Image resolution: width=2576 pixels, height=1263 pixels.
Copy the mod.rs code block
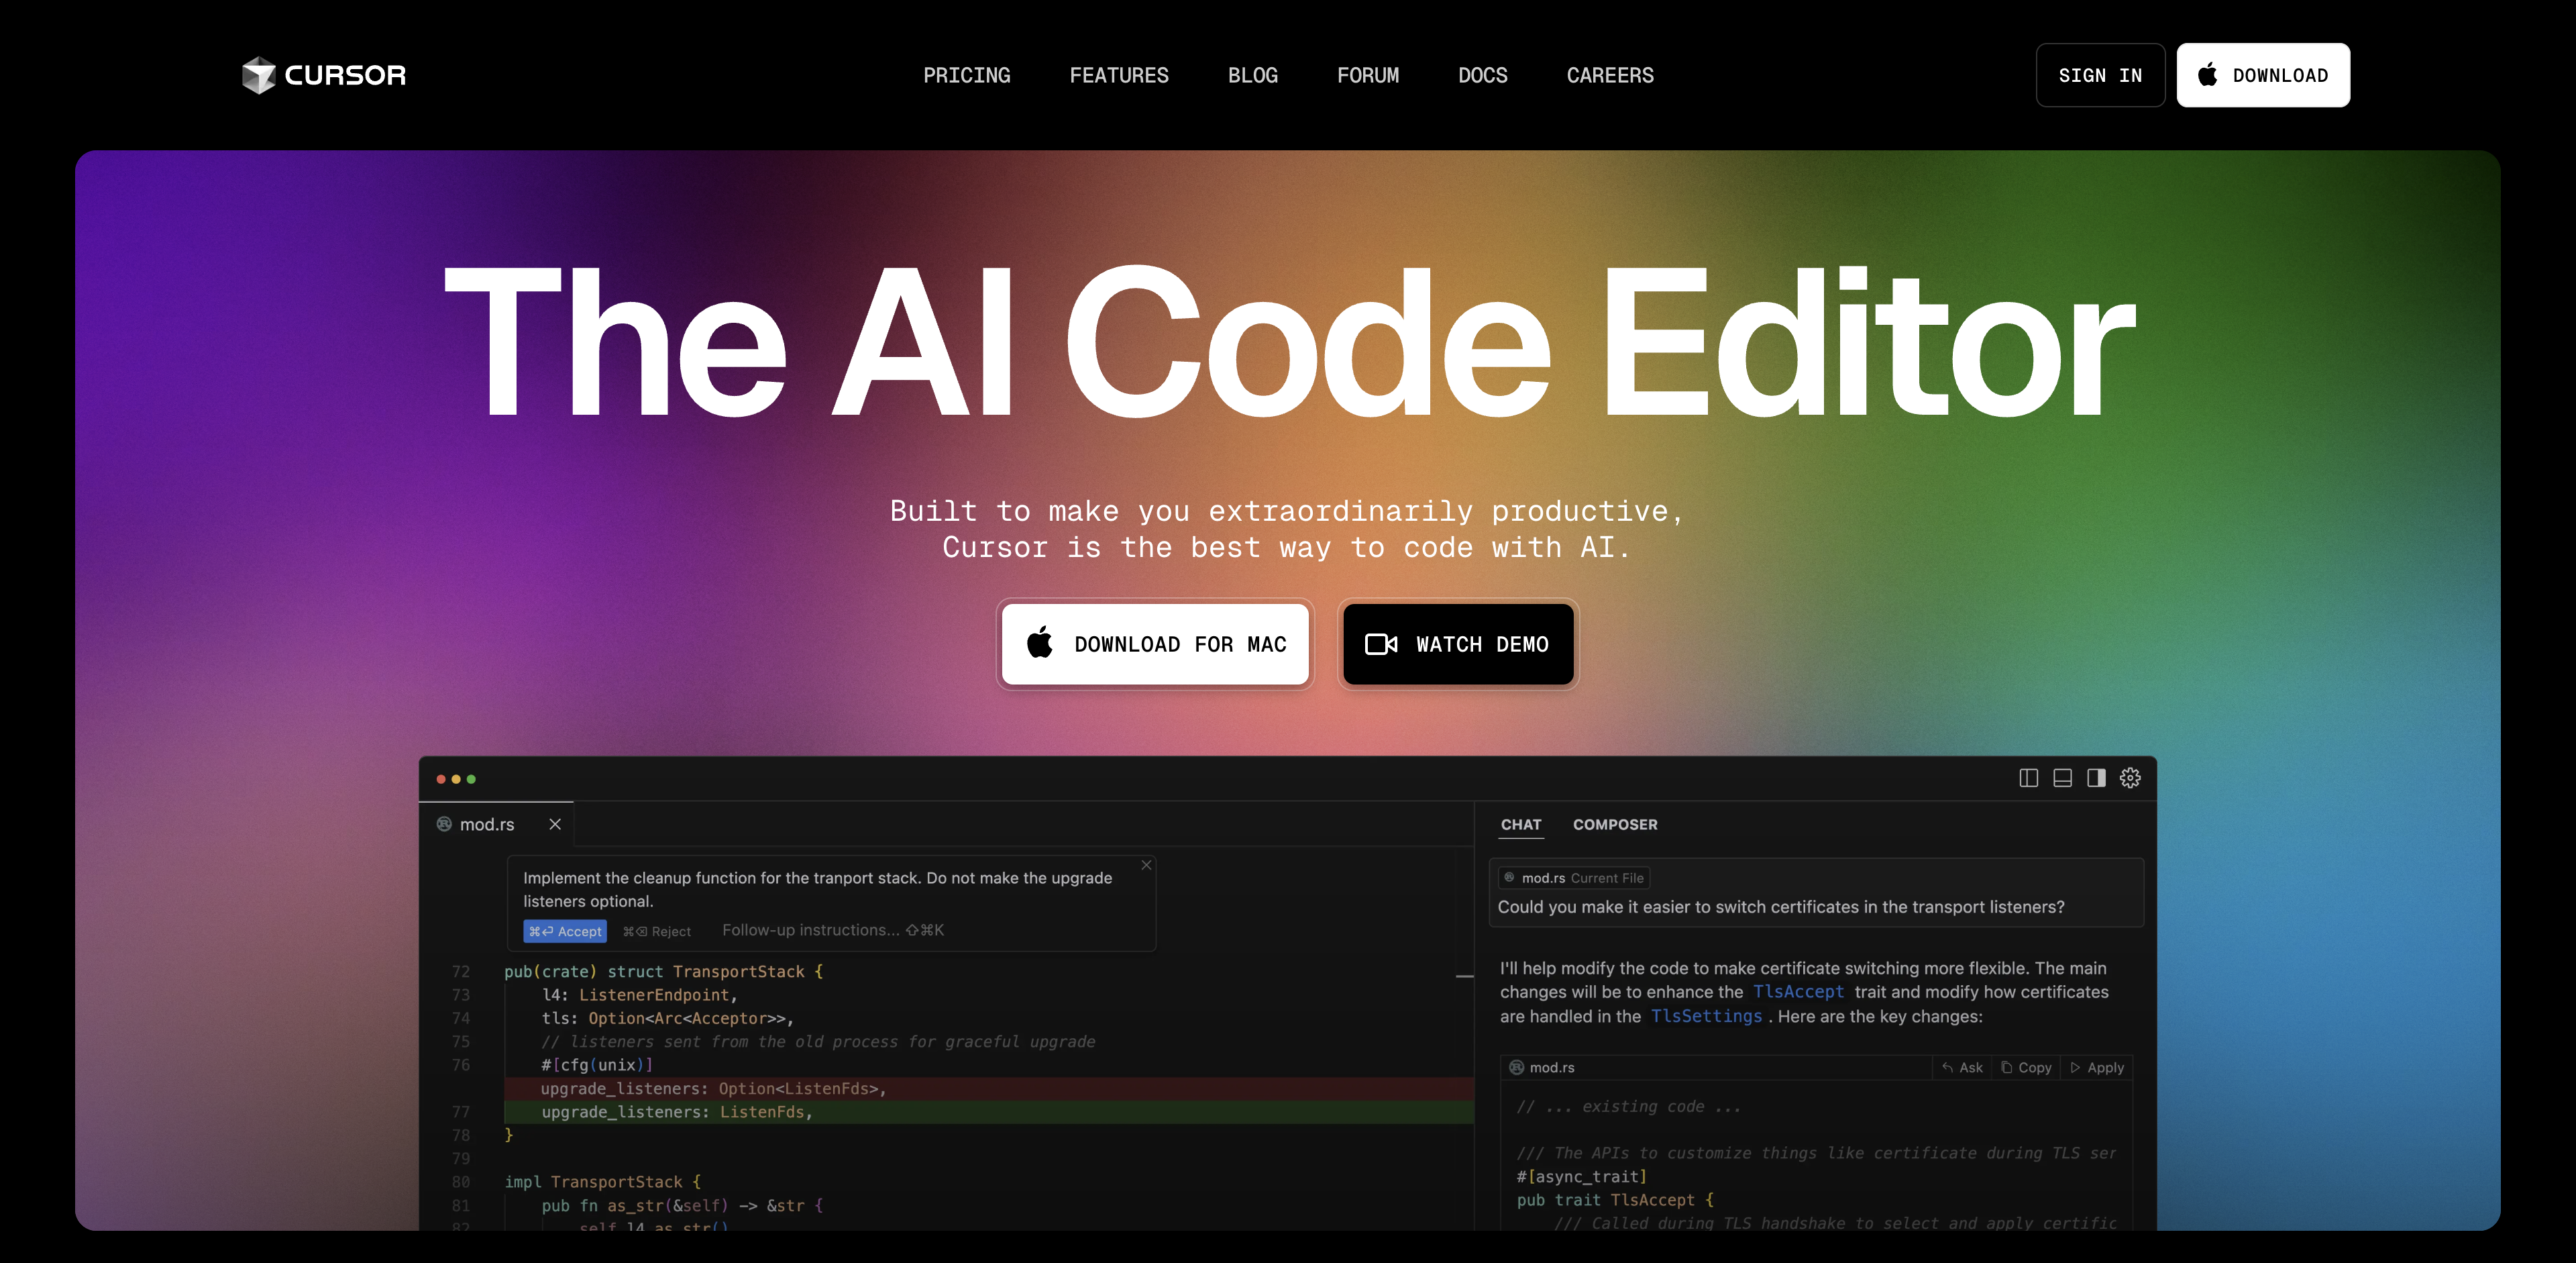(2026, 1067)
